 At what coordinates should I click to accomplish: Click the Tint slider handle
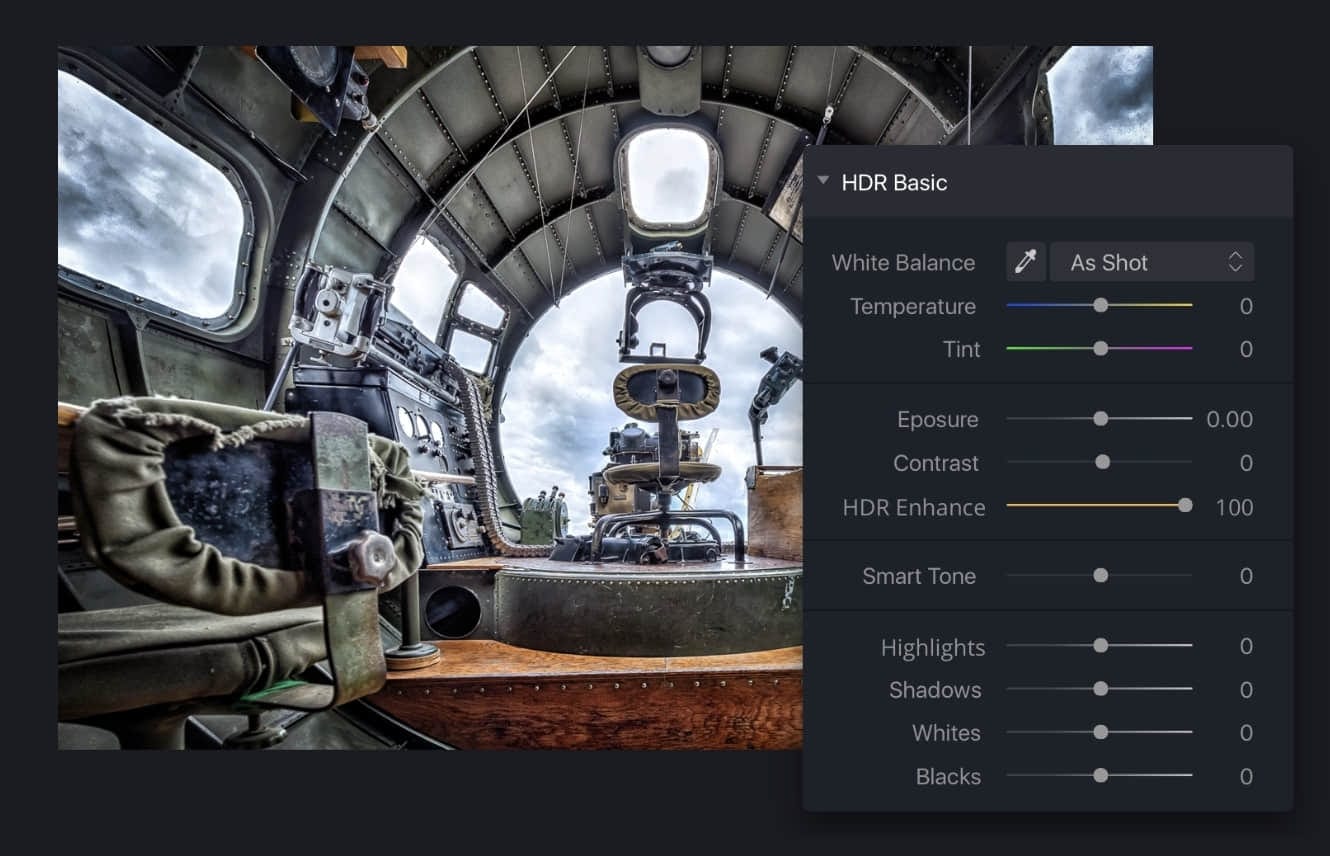pos(1100,348)
